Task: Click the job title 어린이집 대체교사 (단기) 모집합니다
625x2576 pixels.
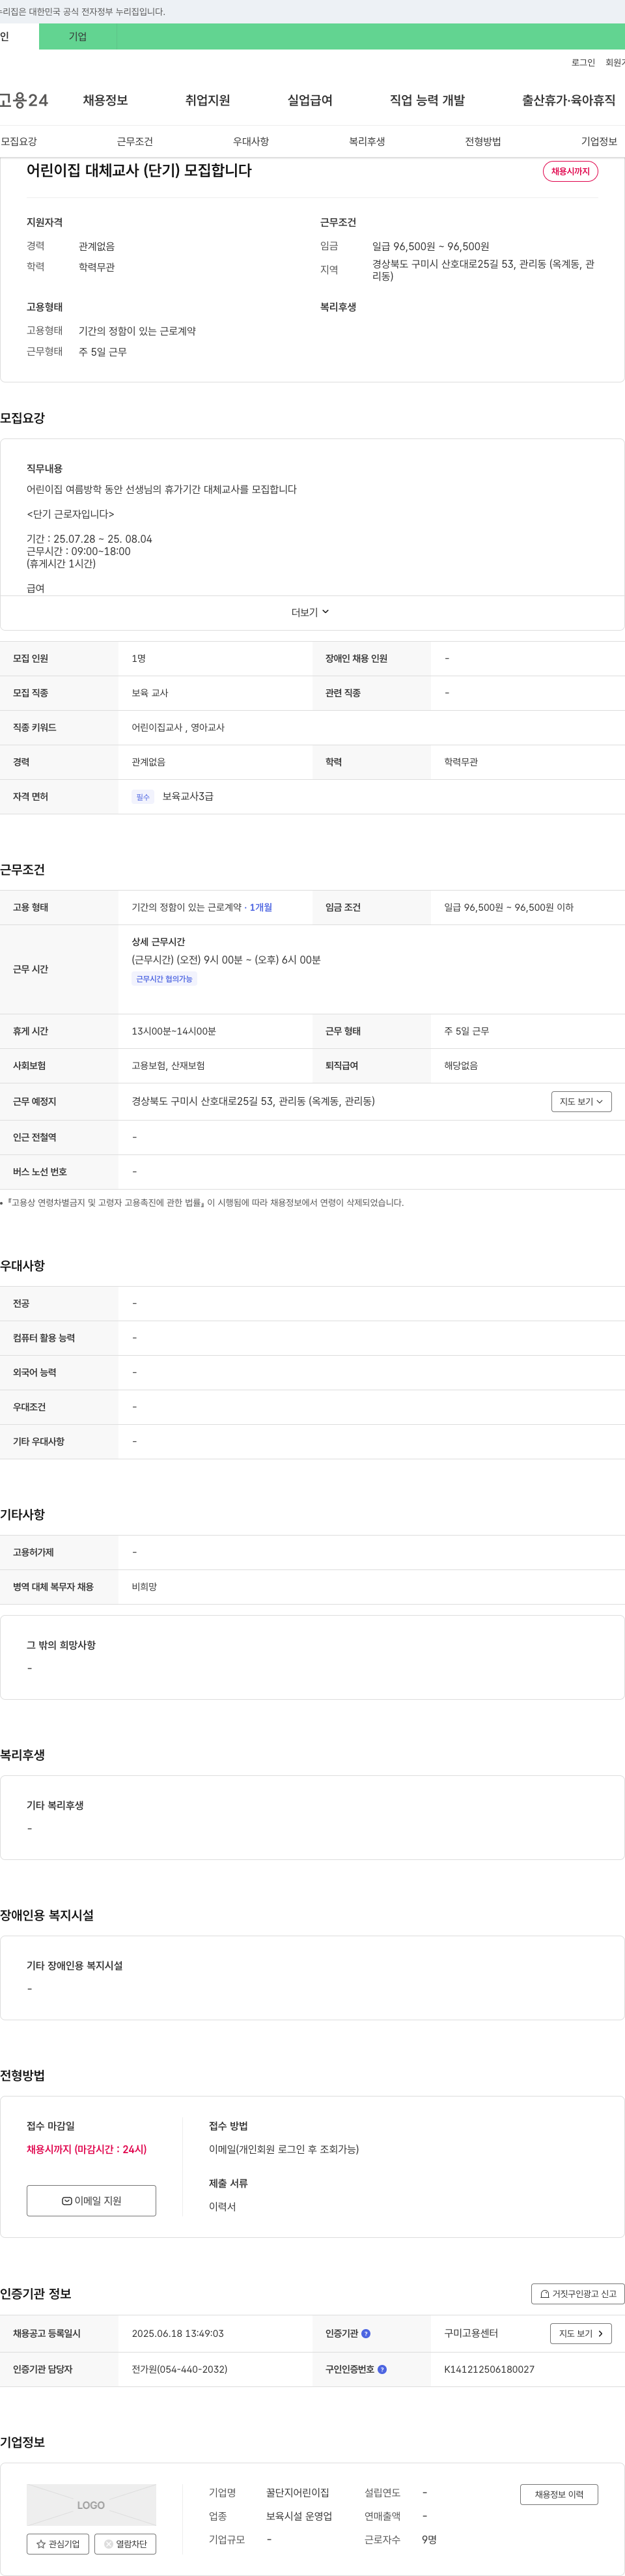Action: pos(139,170)
